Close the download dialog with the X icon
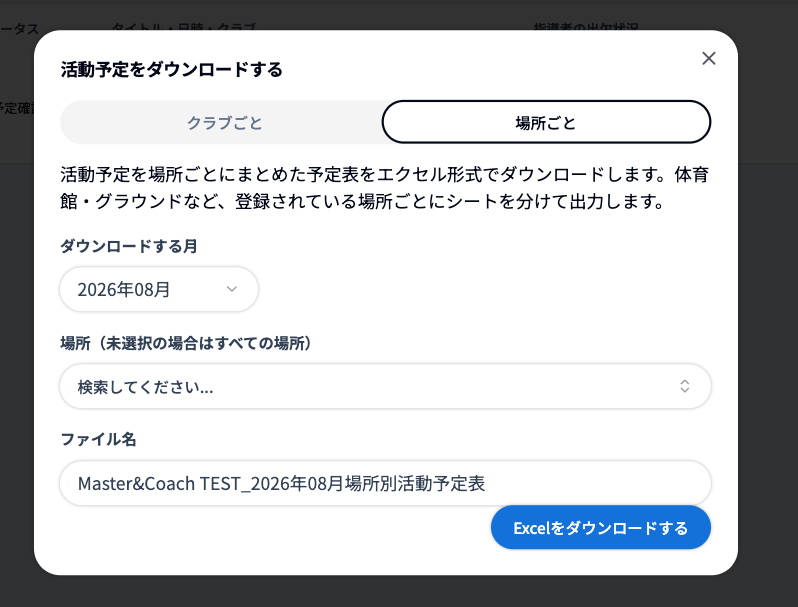 point(708,59)
